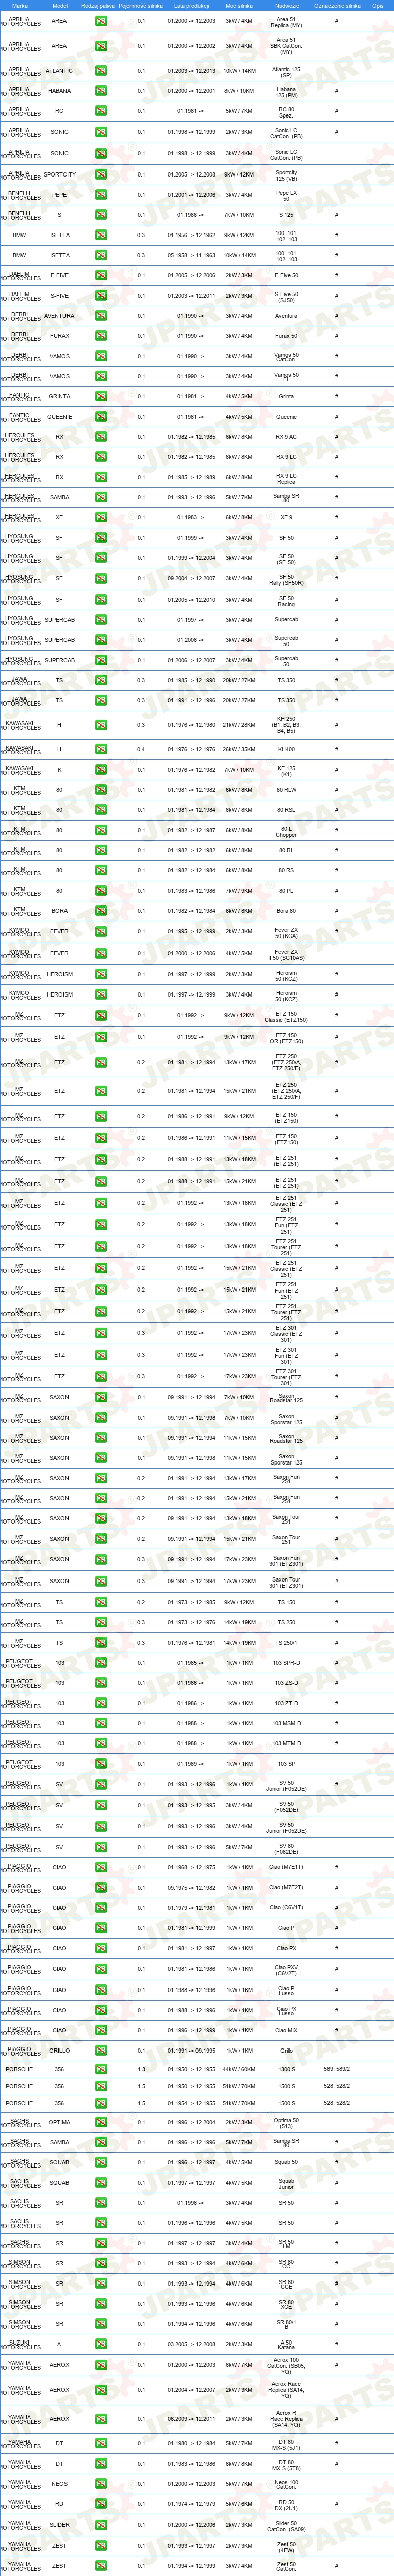394x2576 pixels.
Task: Click the fuel icon in the ATLANTIC row
Action: pyautogui.click(x=101, y=71)
